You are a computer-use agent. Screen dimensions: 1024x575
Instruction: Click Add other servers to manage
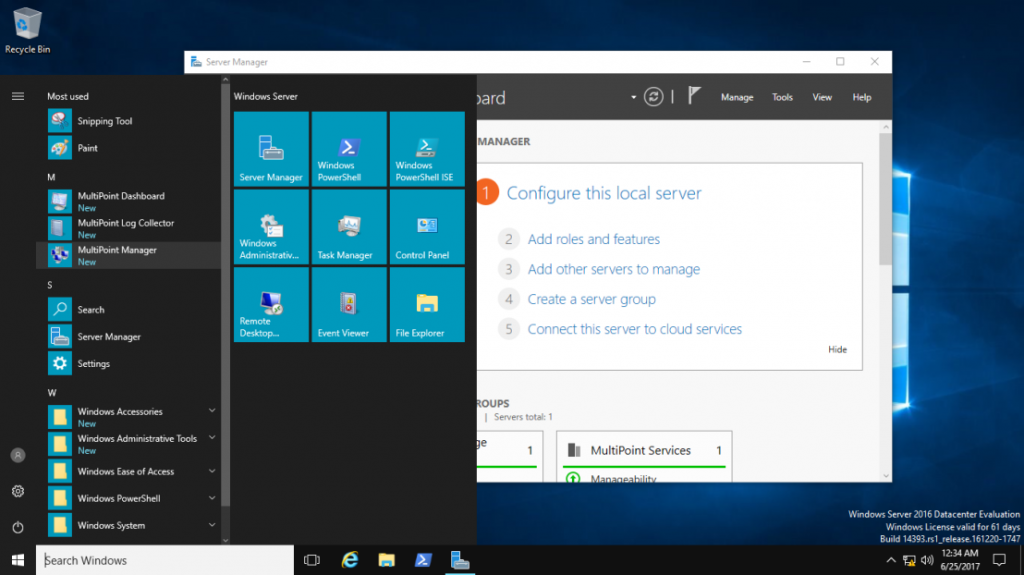[614, 269]
